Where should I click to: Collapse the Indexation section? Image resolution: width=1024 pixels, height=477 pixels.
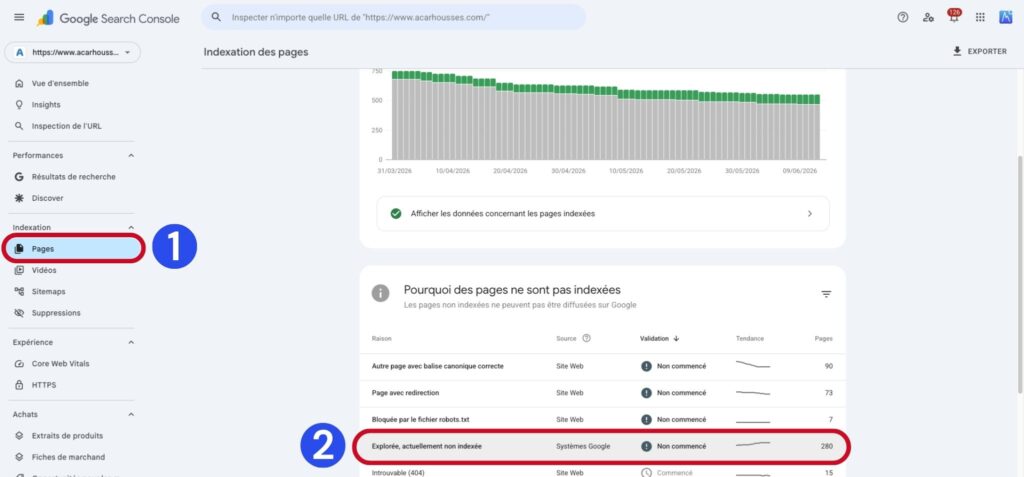pyautogui.click(x=131, y=227)
